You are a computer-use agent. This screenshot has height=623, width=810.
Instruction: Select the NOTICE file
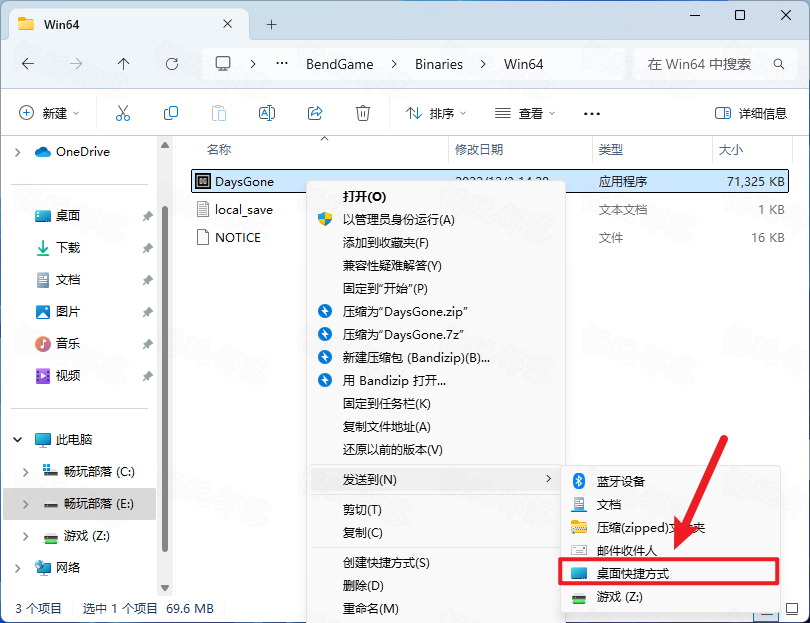tap(238, 238)
